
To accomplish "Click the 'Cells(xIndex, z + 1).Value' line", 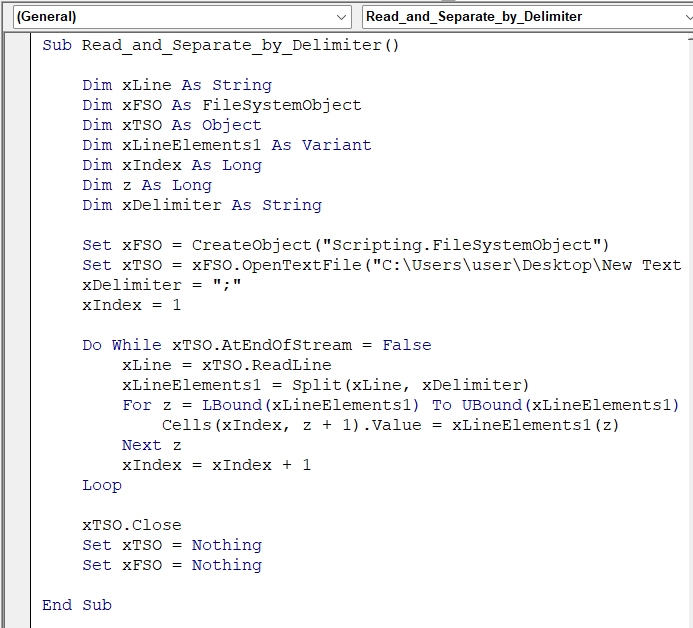I will (391, 425).
